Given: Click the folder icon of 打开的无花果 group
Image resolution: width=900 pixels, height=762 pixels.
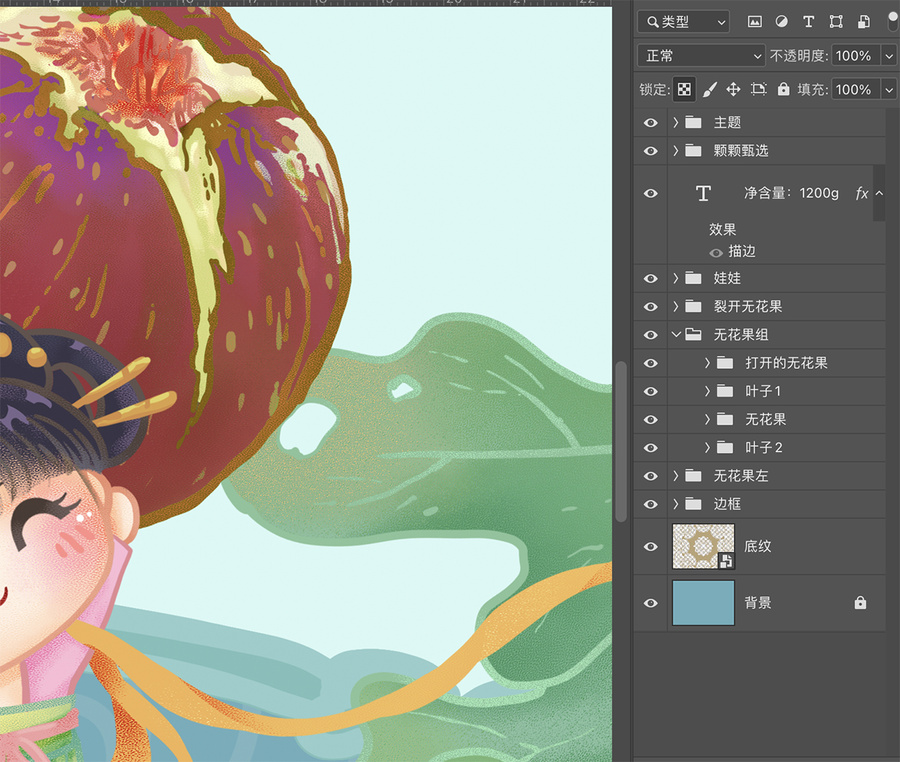Looking at the screenshot, I should 725,363.
